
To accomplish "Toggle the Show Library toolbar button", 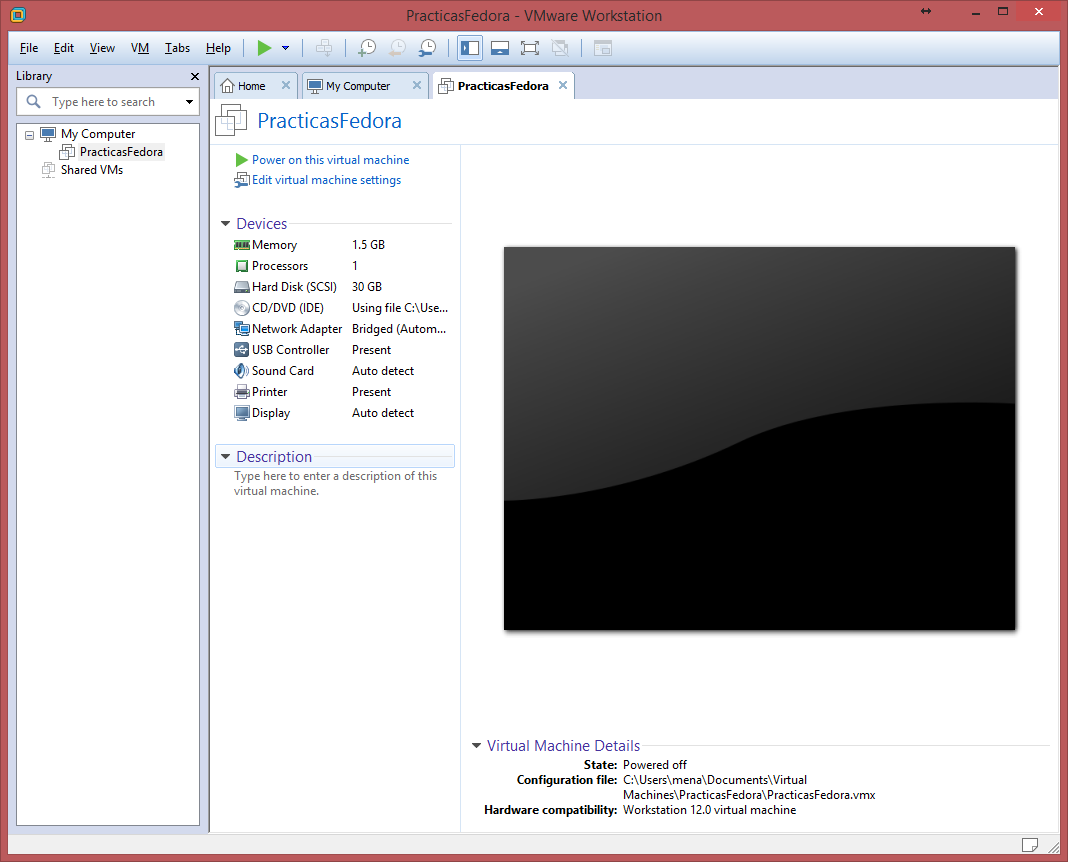I will click(470, 48).
